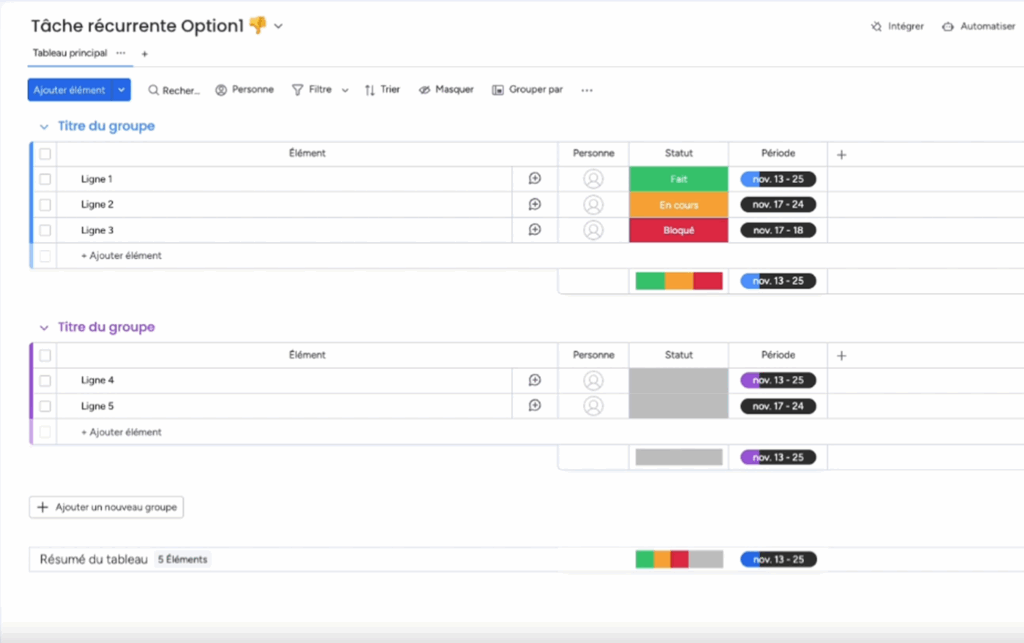Open conversation icon for Ligne 3

[x=535, y=230]
